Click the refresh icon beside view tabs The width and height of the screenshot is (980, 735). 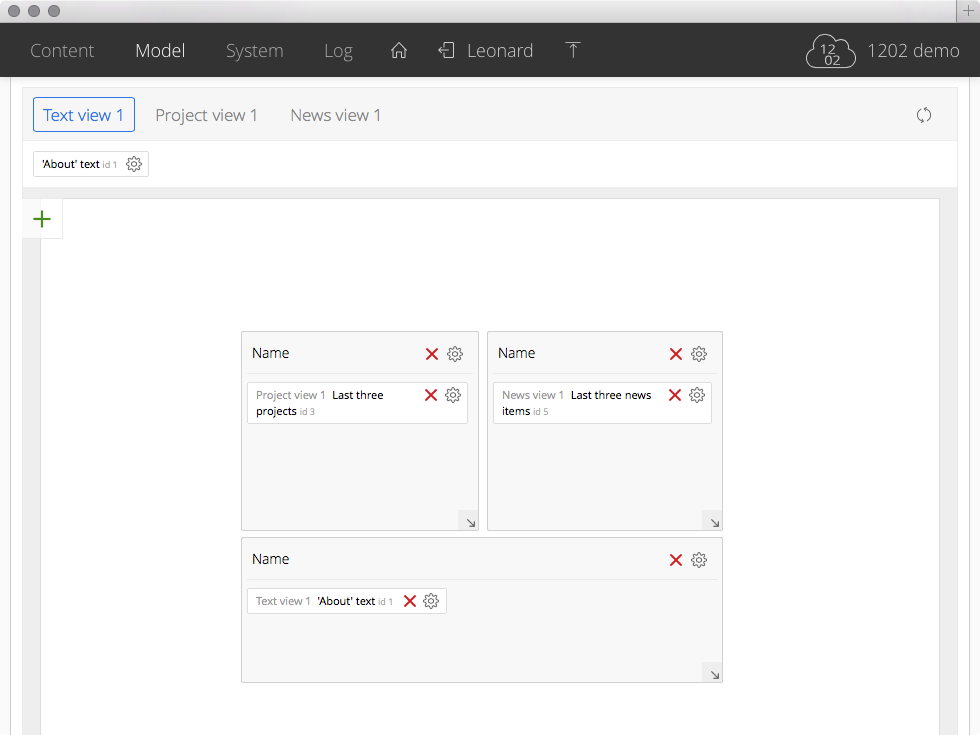point(924,115)
